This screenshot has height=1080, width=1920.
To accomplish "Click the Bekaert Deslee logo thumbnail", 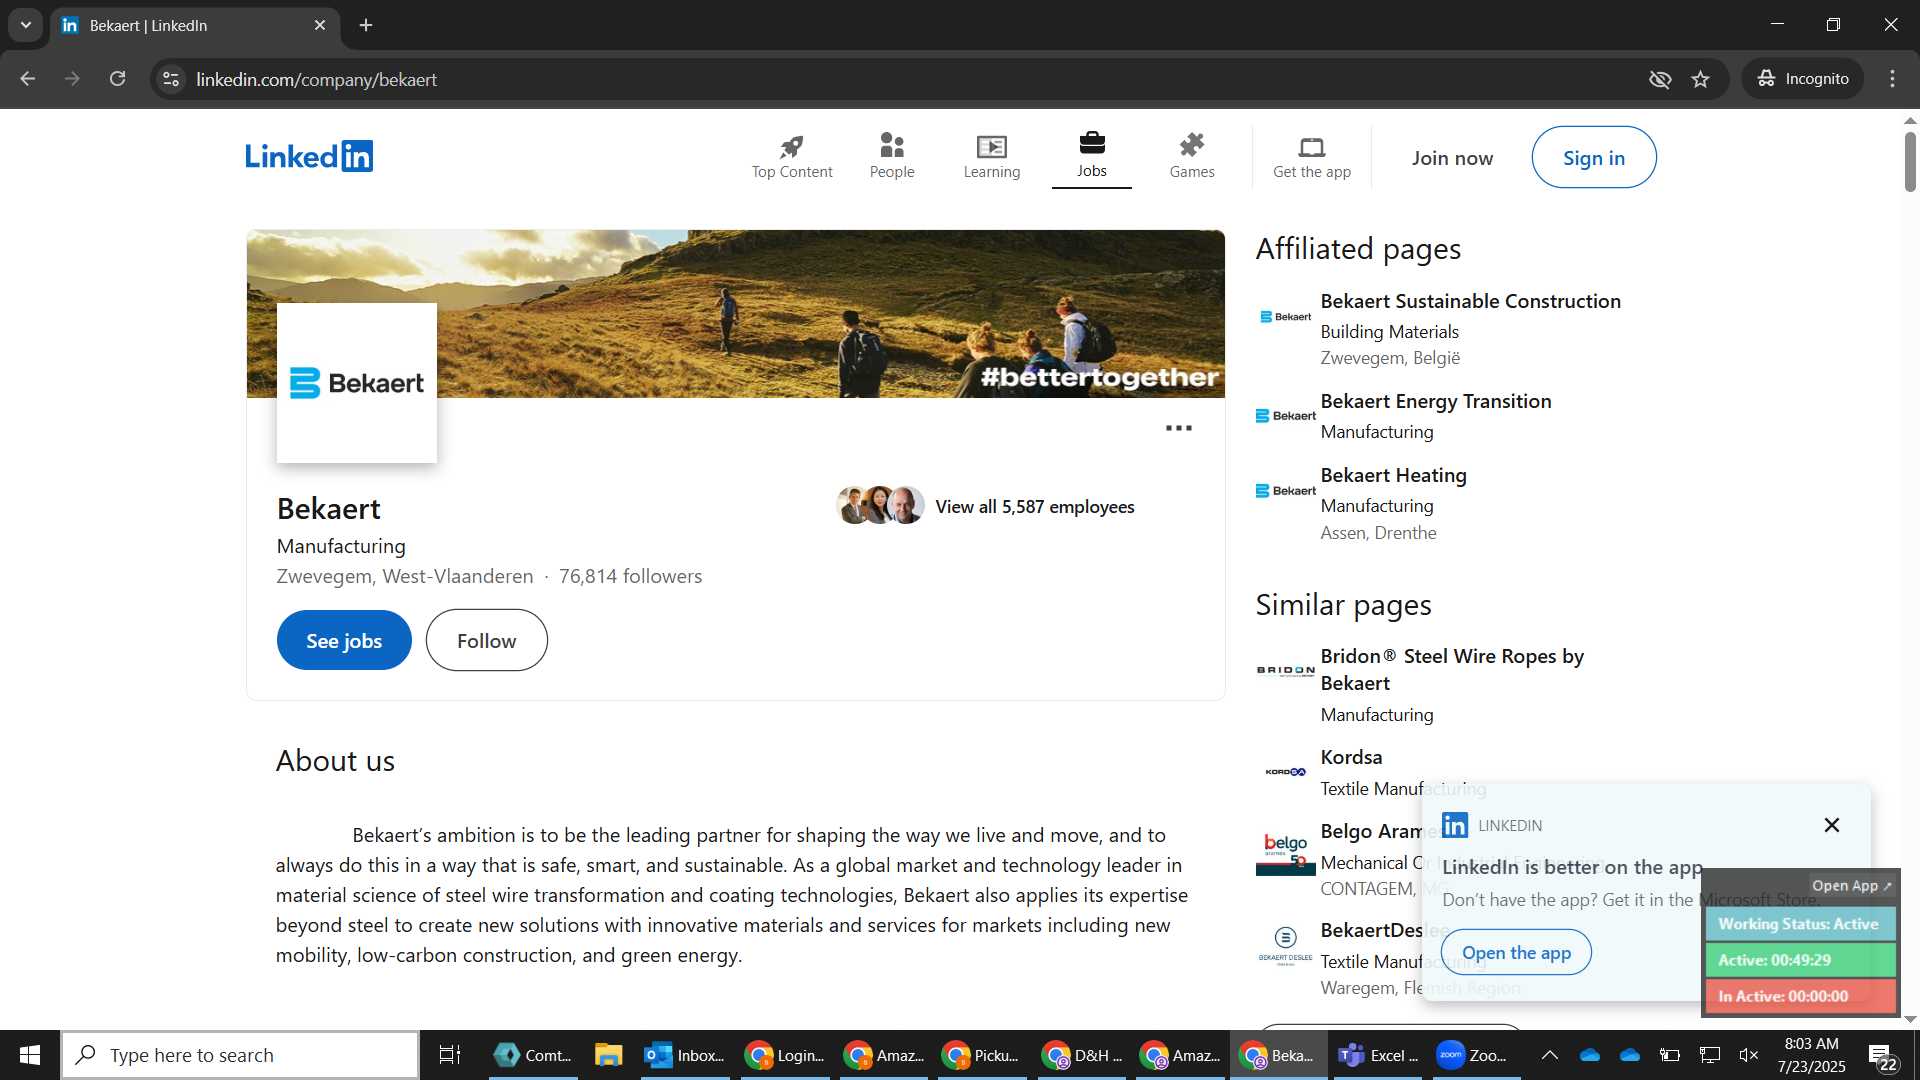I will [1286, 946].
